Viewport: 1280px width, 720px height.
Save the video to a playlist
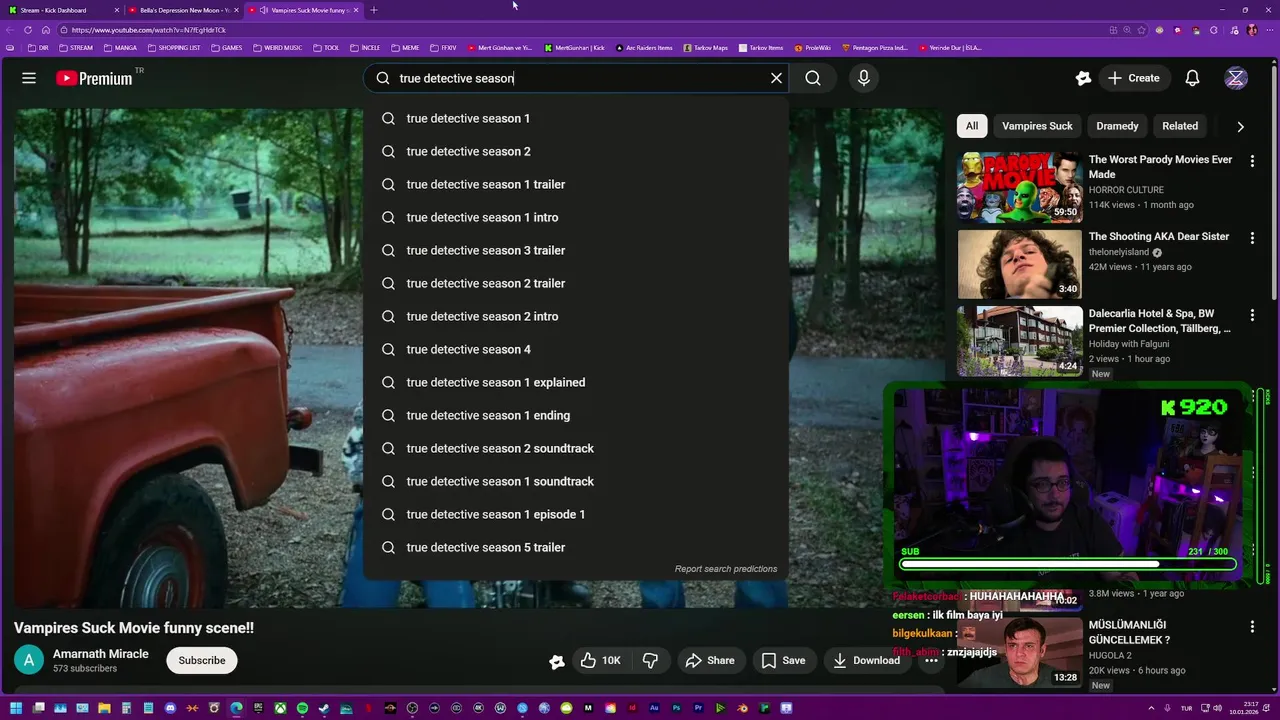(x=783, y=660)
